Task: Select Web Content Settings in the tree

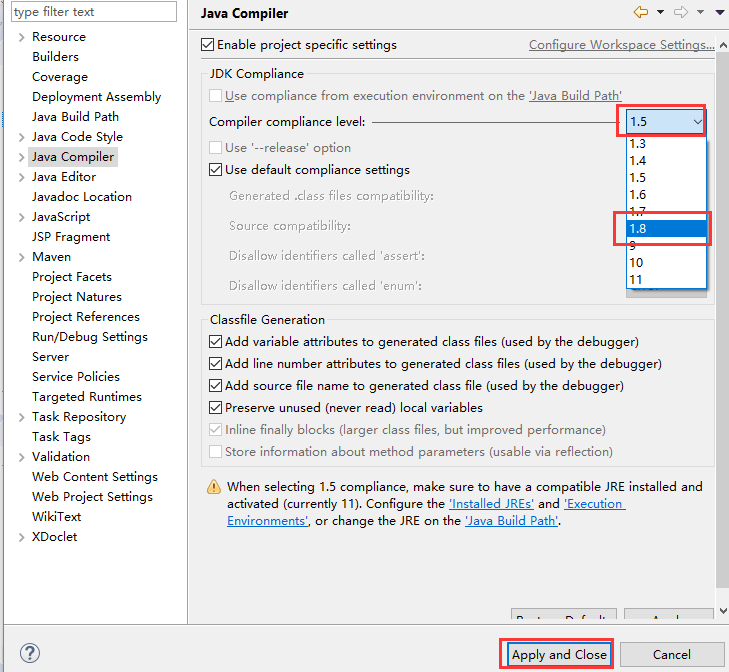Action: (x=95, y=477)
